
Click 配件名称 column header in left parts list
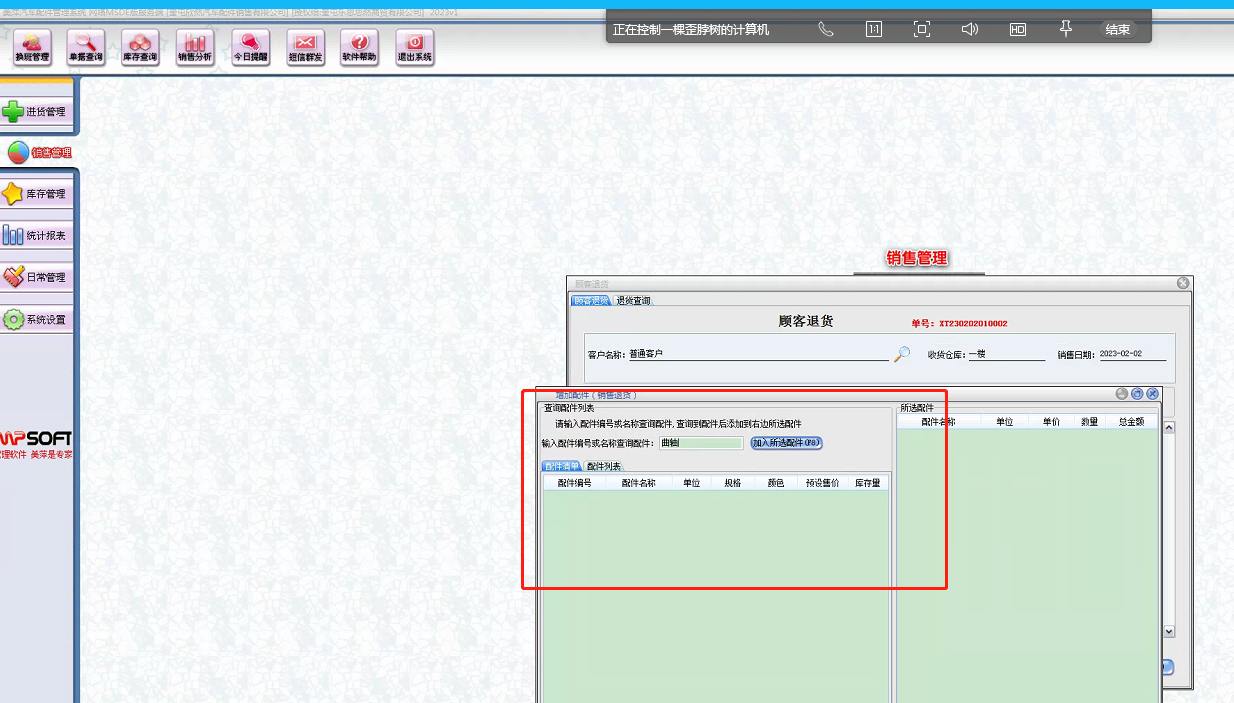(x=638, y=483)
